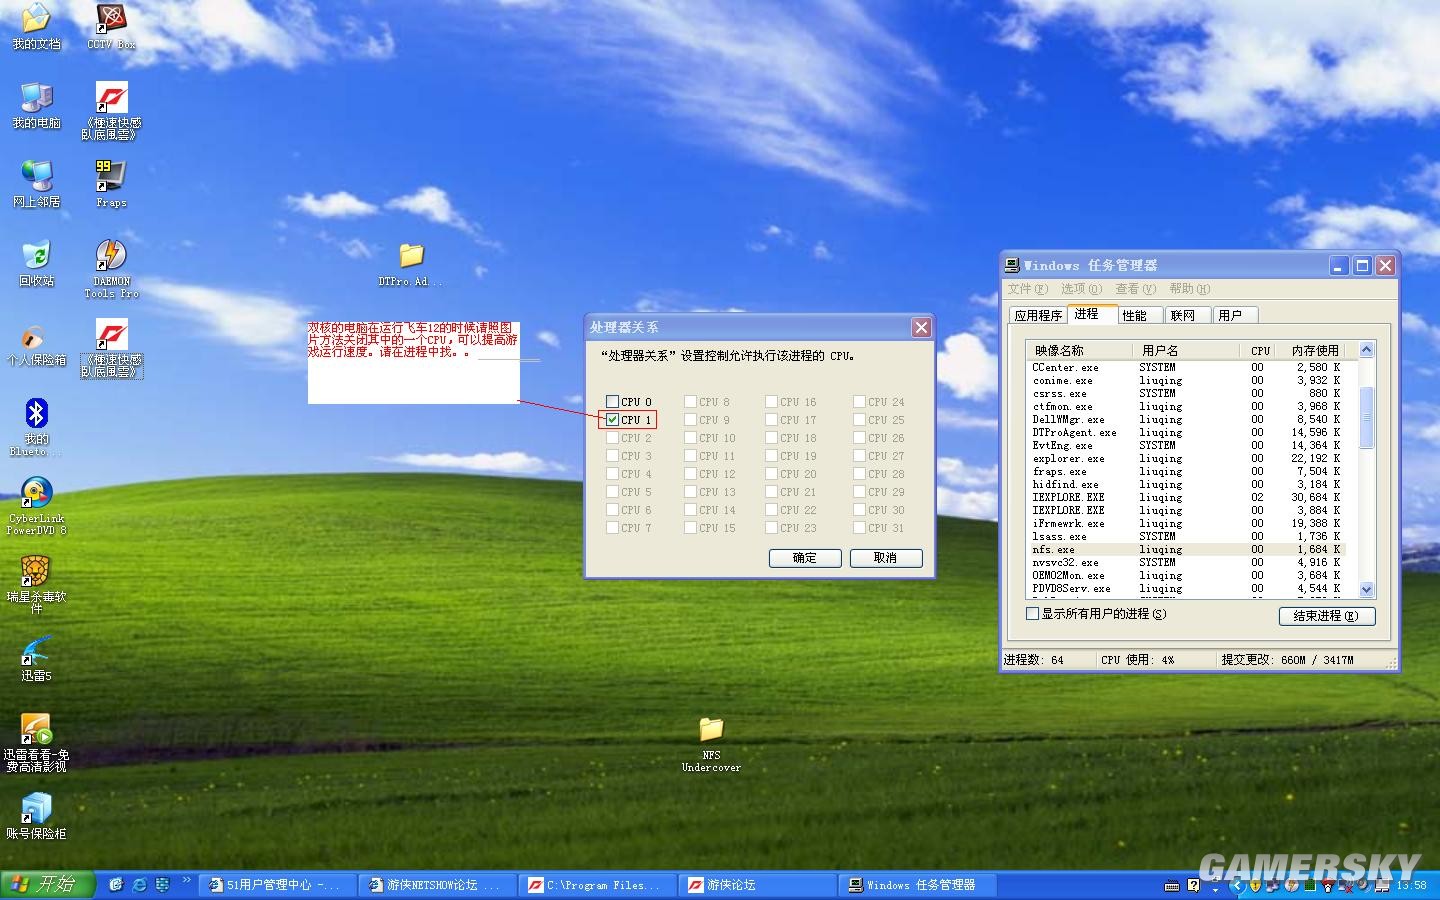Launch 迅雷5 download shortcut
The image size is (1440, 900).
pos(36,659)
